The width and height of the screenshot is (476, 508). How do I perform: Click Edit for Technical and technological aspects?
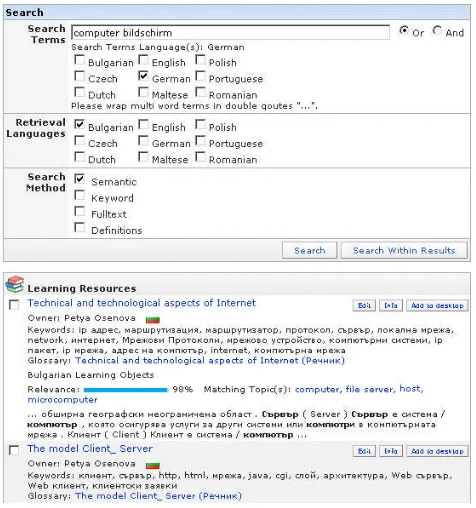point(364,305)
